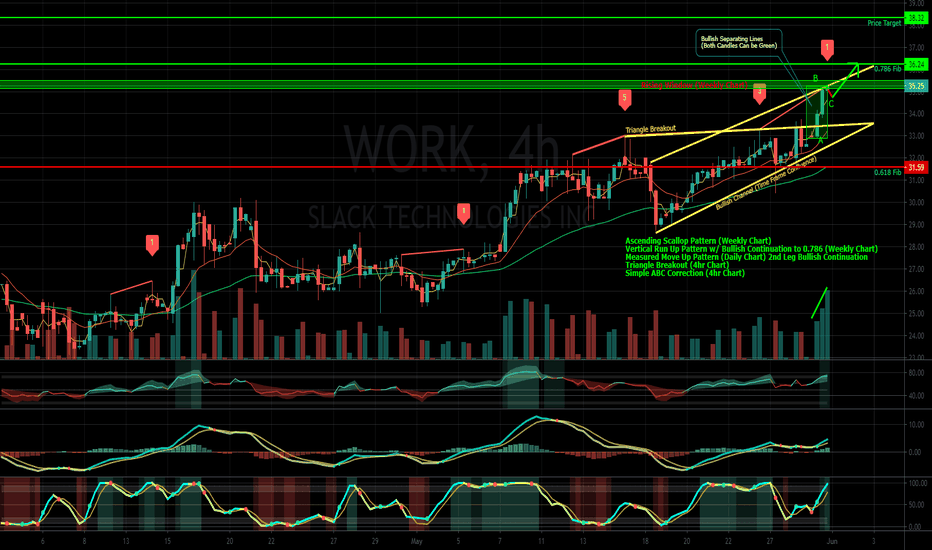Select the 'Measured Move Up Pattern' note line
Image resolution: width=932 pixels, height=550 pixels.
tap(746, 257)
